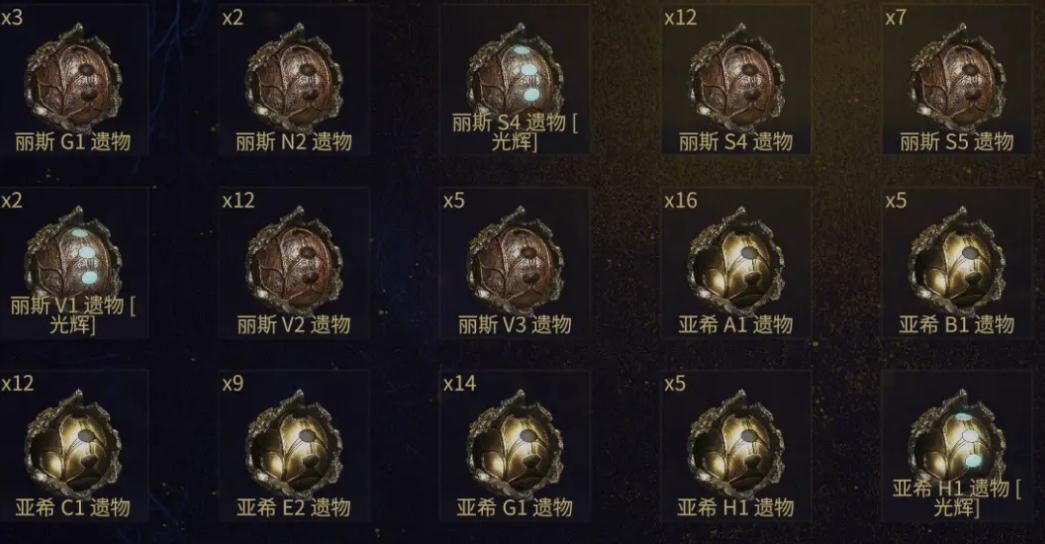Image resolution: width=1045 pixels, height=544 pixels.
Task: Click the 亚希 A1 遗物 text label
Action: (736, 325)
